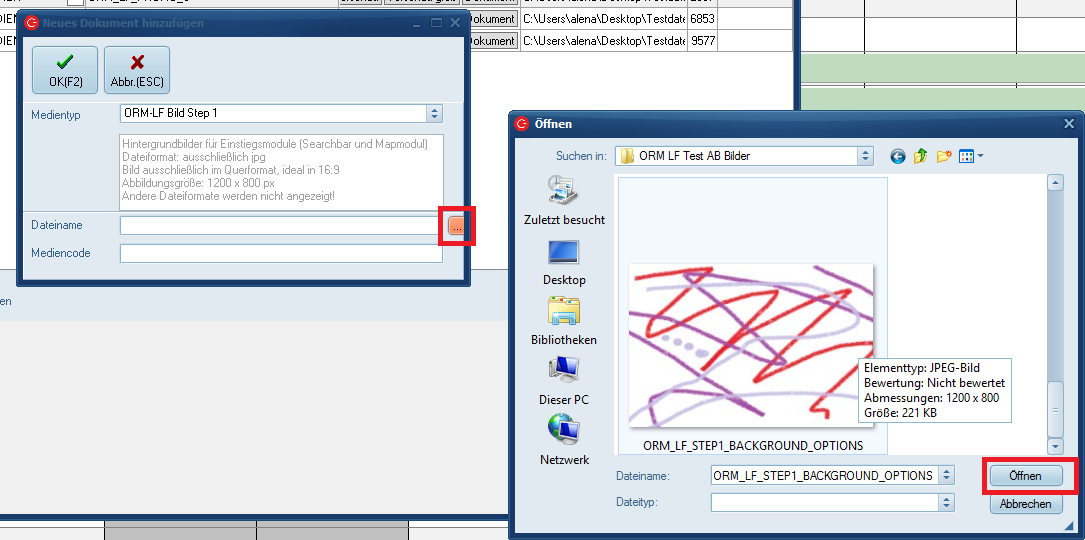The image size is (1085, 540).
Task: Open Bibliotheken in places sidebar
Action: [563, 321]
